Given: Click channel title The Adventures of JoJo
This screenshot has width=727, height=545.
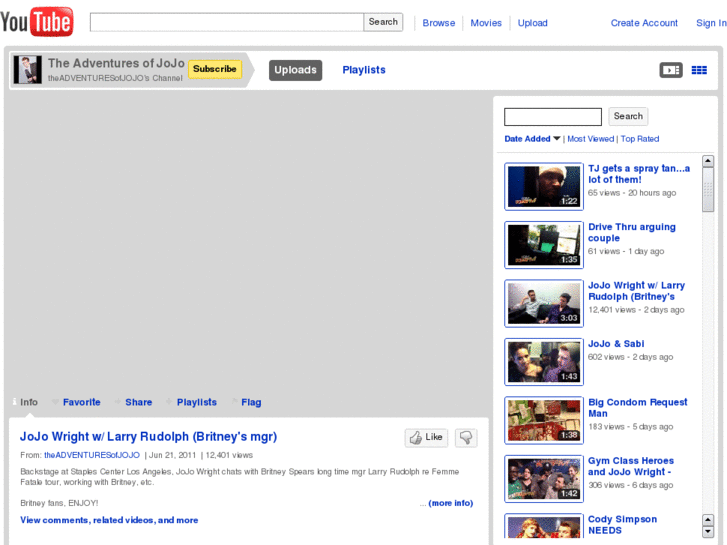Looking at the screenshot, I should click(116, 63).
